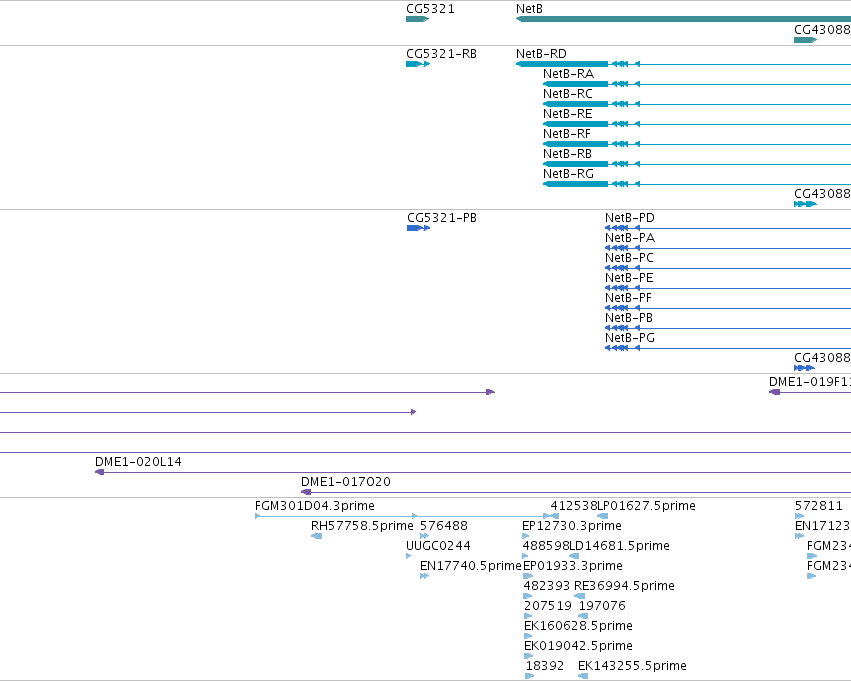Select the NetB-RG transcript

pos(697,184)
